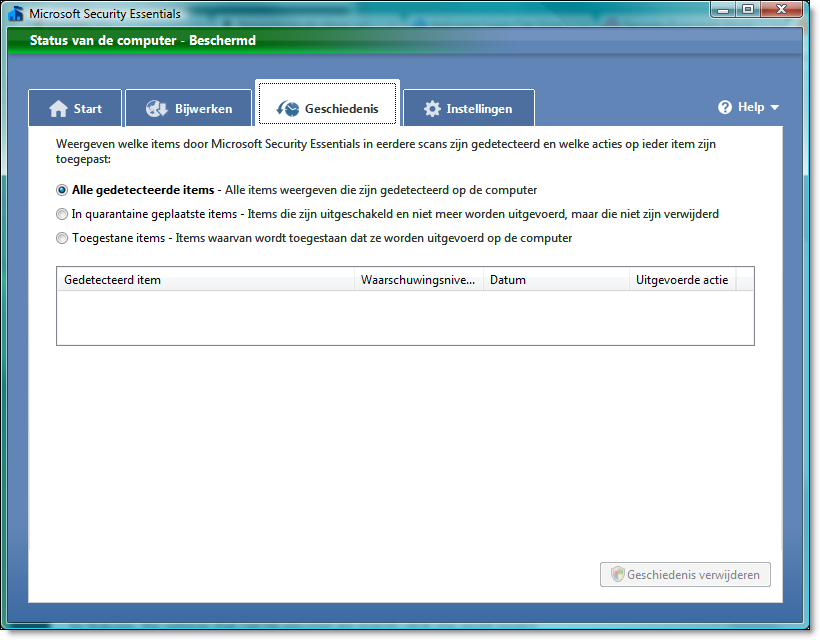
Task: Sort by 'Uitgevoerde actie' column header
Action: (682, 280)
